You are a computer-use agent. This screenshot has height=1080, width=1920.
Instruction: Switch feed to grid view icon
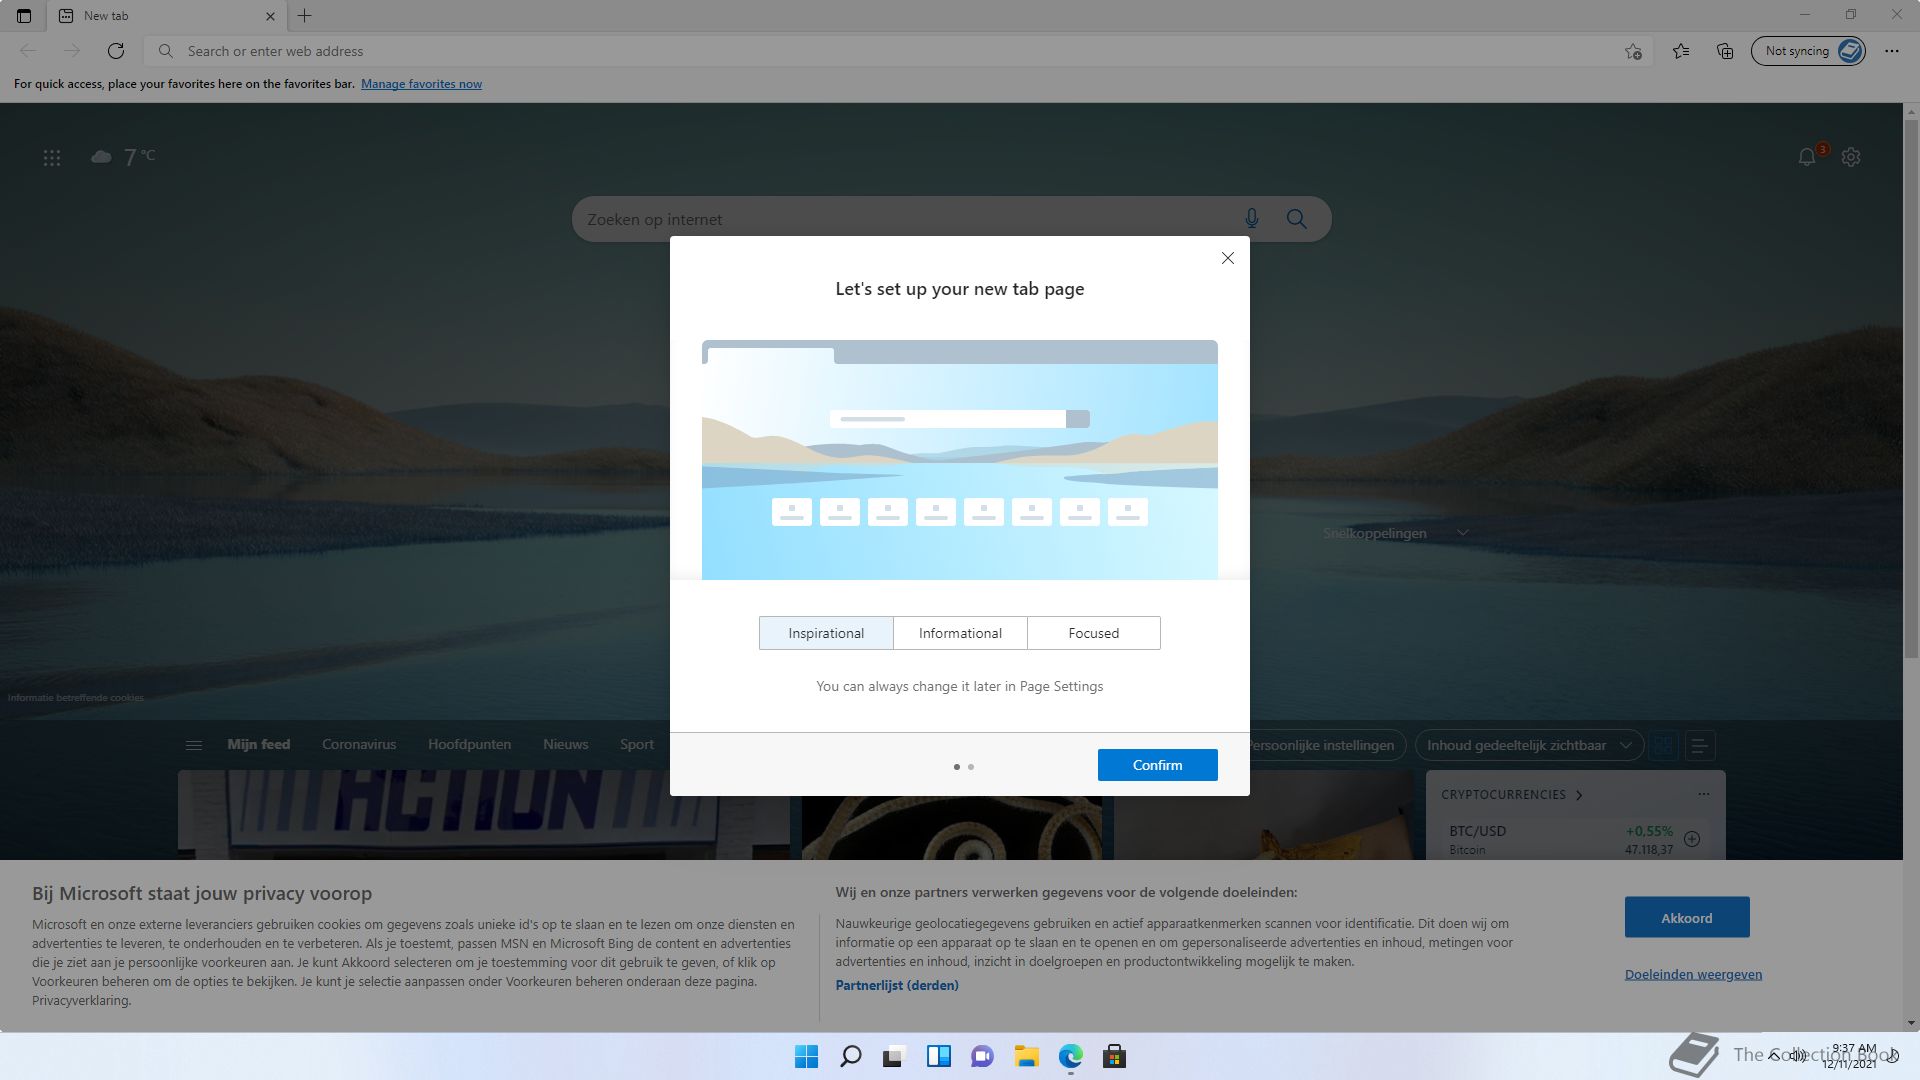pos(1664,745)
